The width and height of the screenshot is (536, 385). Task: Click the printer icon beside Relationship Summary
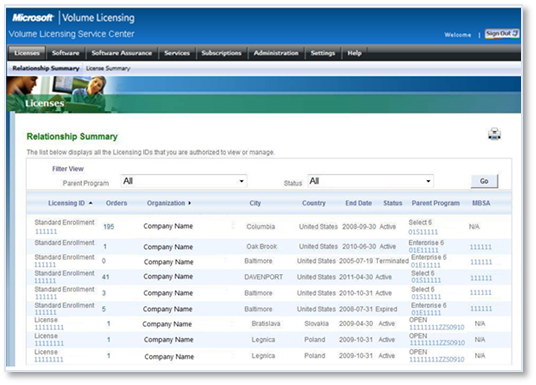(x=494, y=134)
